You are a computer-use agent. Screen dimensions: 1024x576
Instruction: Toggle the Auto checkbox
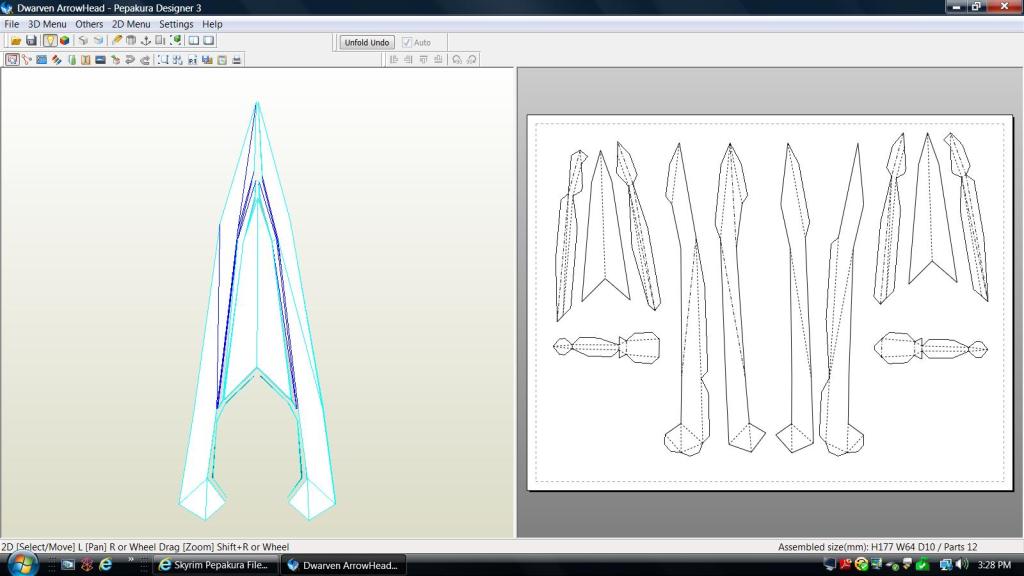pyautogui.click(x=407, y=42)
